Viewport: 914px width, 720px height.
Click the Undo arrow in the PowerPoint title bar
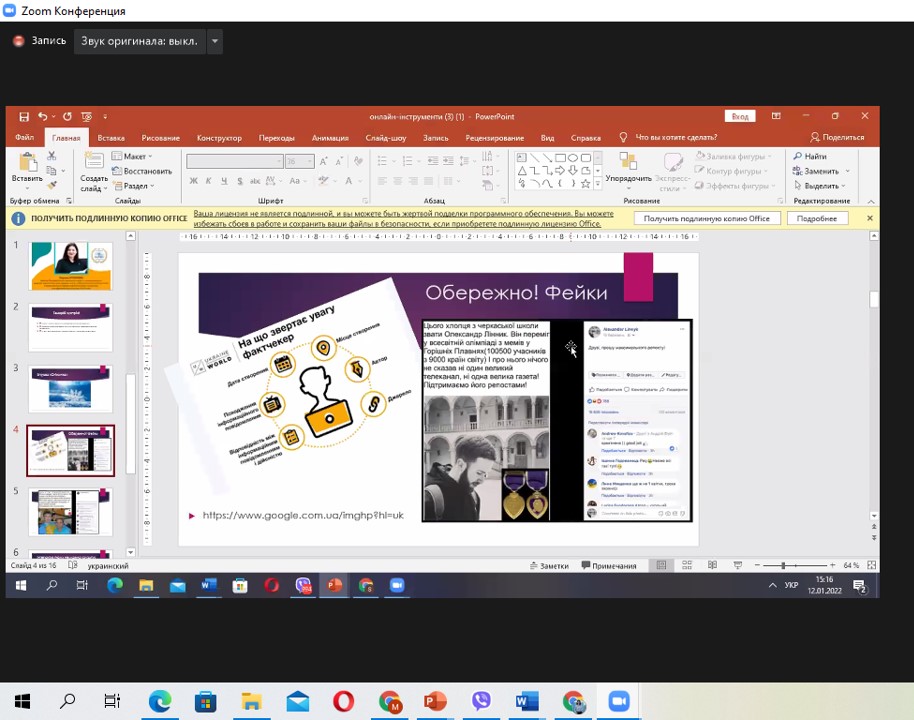point(43,116)
